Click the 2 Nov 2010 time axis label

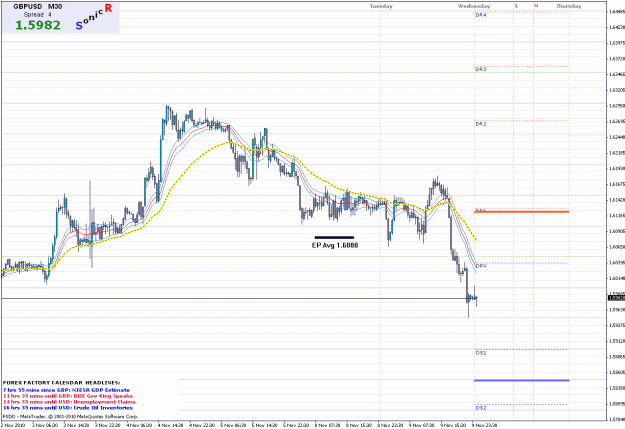(x=13, y=425)
